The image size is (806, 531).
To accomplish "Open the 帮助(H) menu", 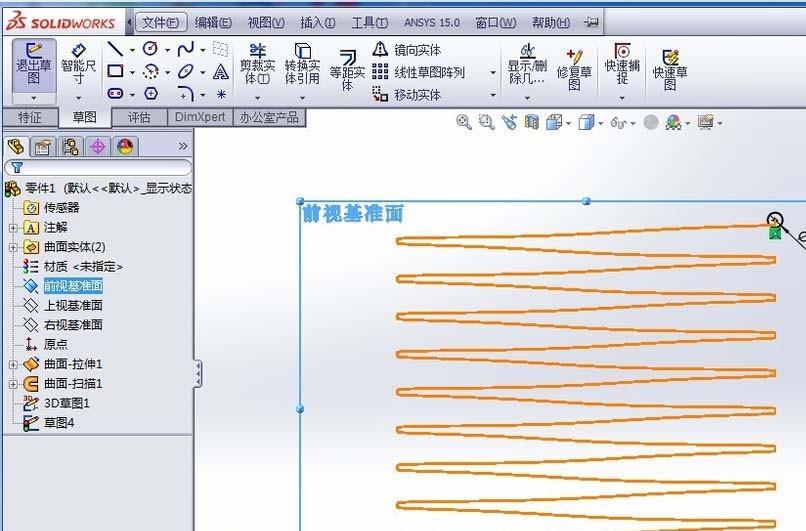I will [551, 23].
